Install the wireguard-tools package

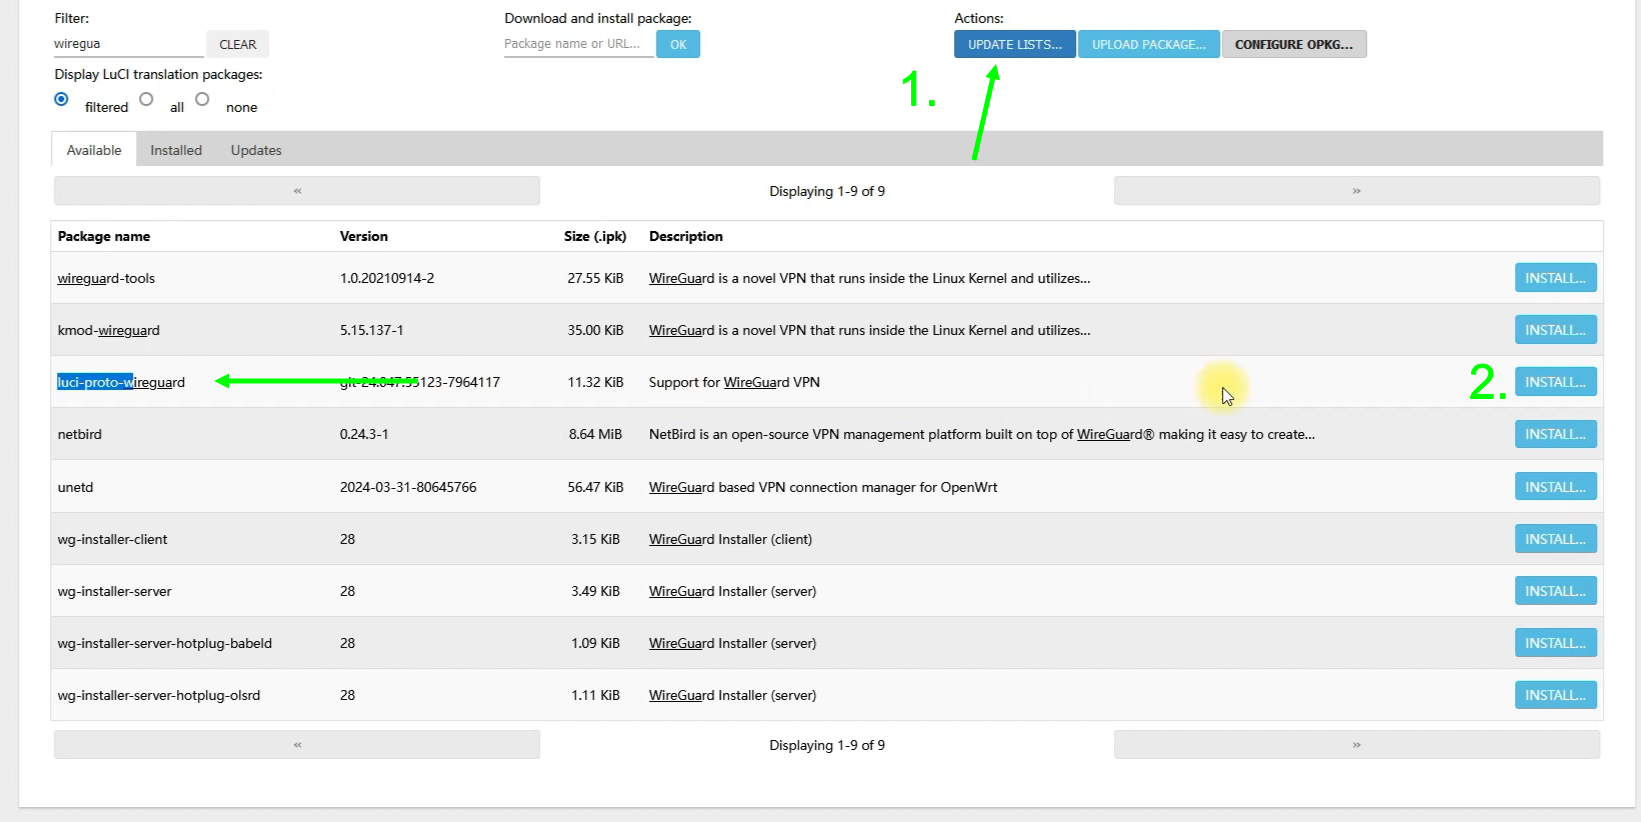pyautogui.click(x=1555, y=278)
